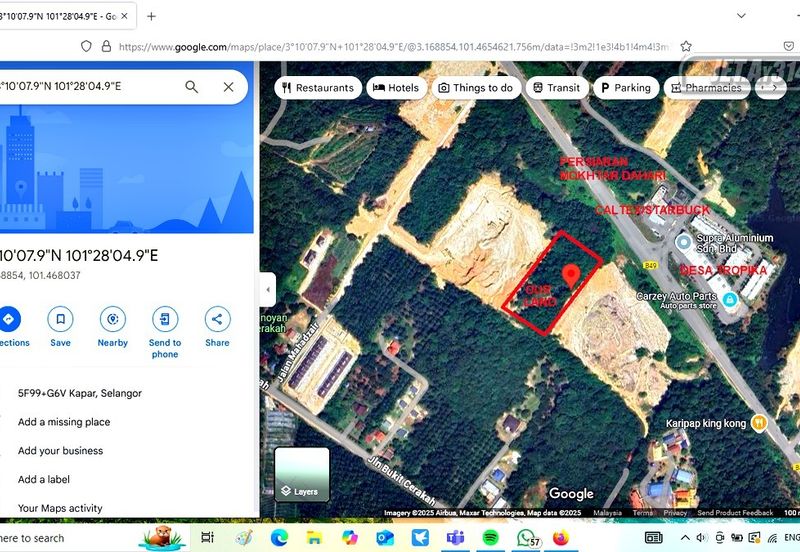Share this location

tap(217, 320)
